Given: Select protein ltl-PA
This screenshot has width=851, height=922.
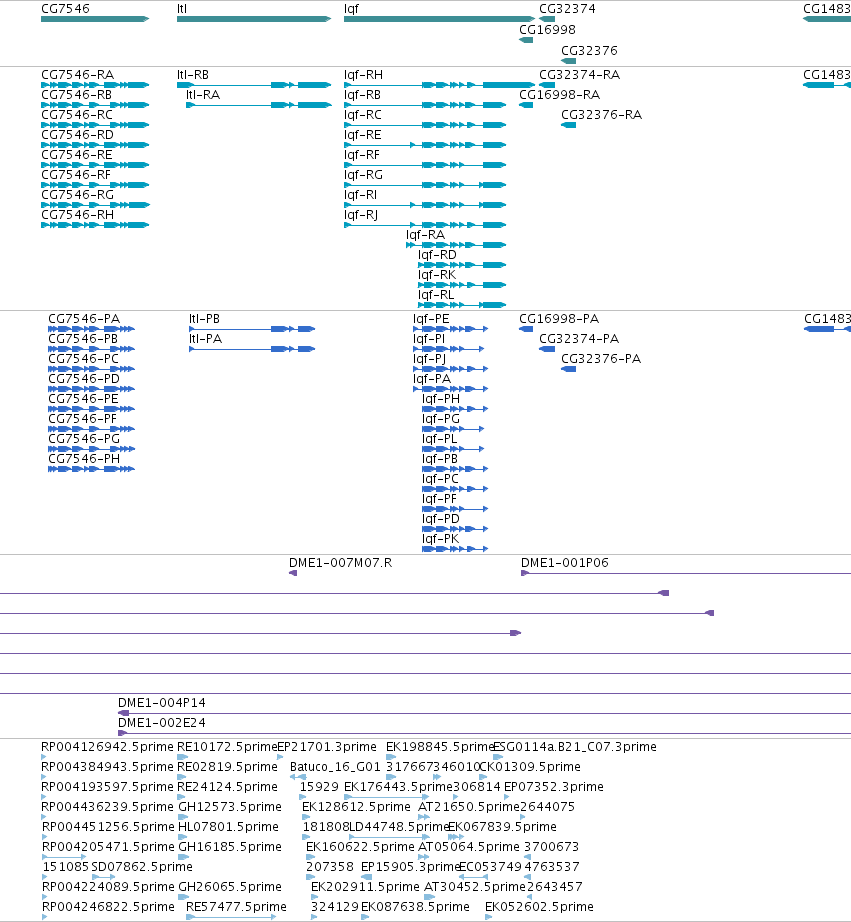Looking at the screenshot, I should (206, 339).
